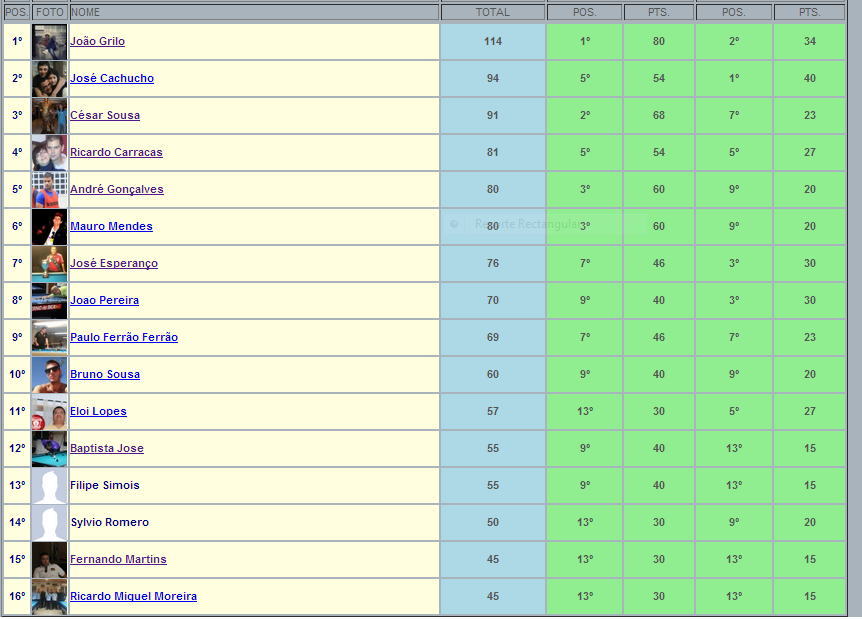Open João Grilo's profile link

[97, 42]
